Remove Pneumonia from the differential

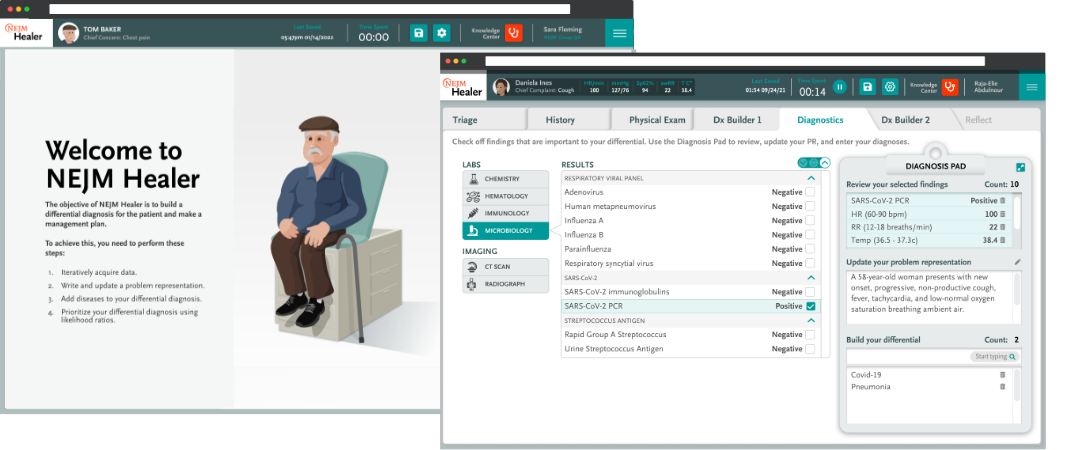(x=1002, y=387)
